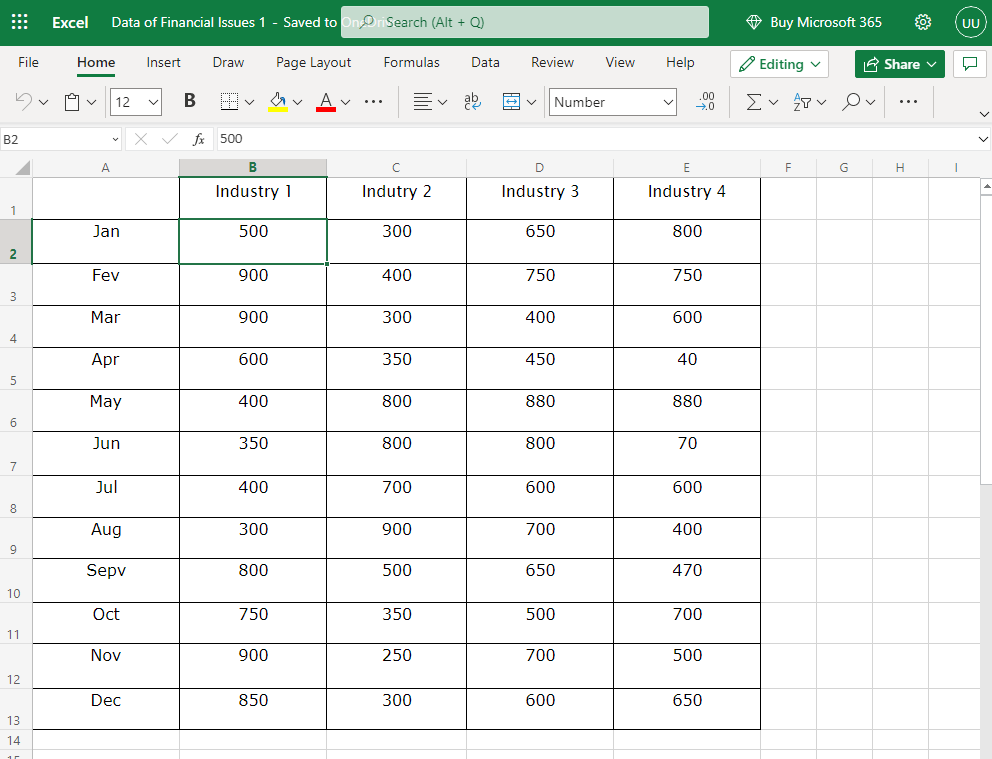The width and height of the screenshot is (992, 759).
Task: Apply the yellow fill color swatch
Action: (x=278, y=101)
